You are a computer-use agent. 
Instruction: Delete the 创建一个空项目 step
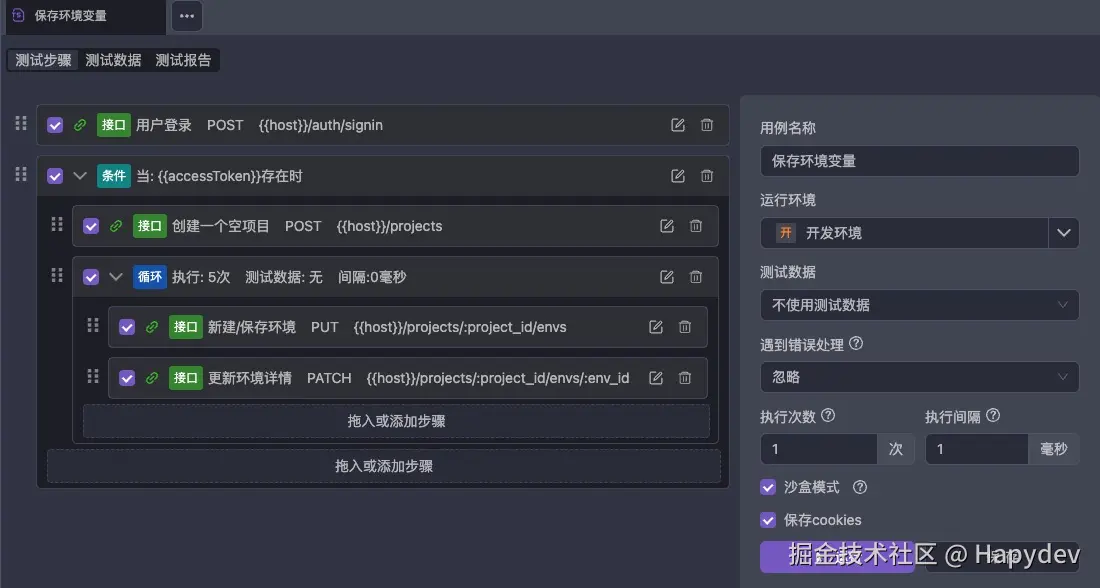click(696, 226)
